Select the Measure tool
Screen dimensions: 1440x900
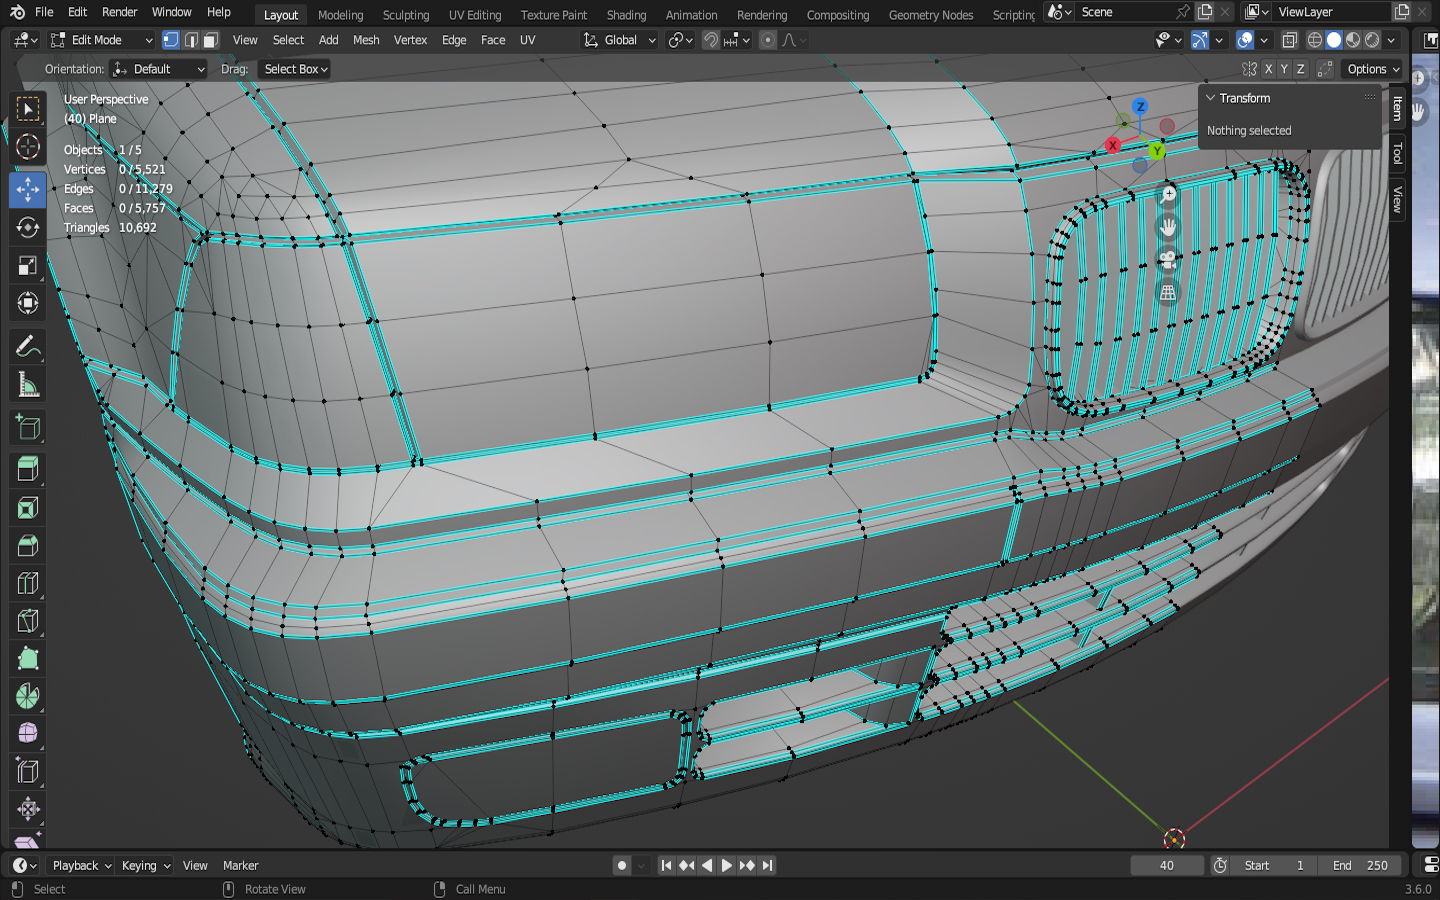[x=28, y=385]
